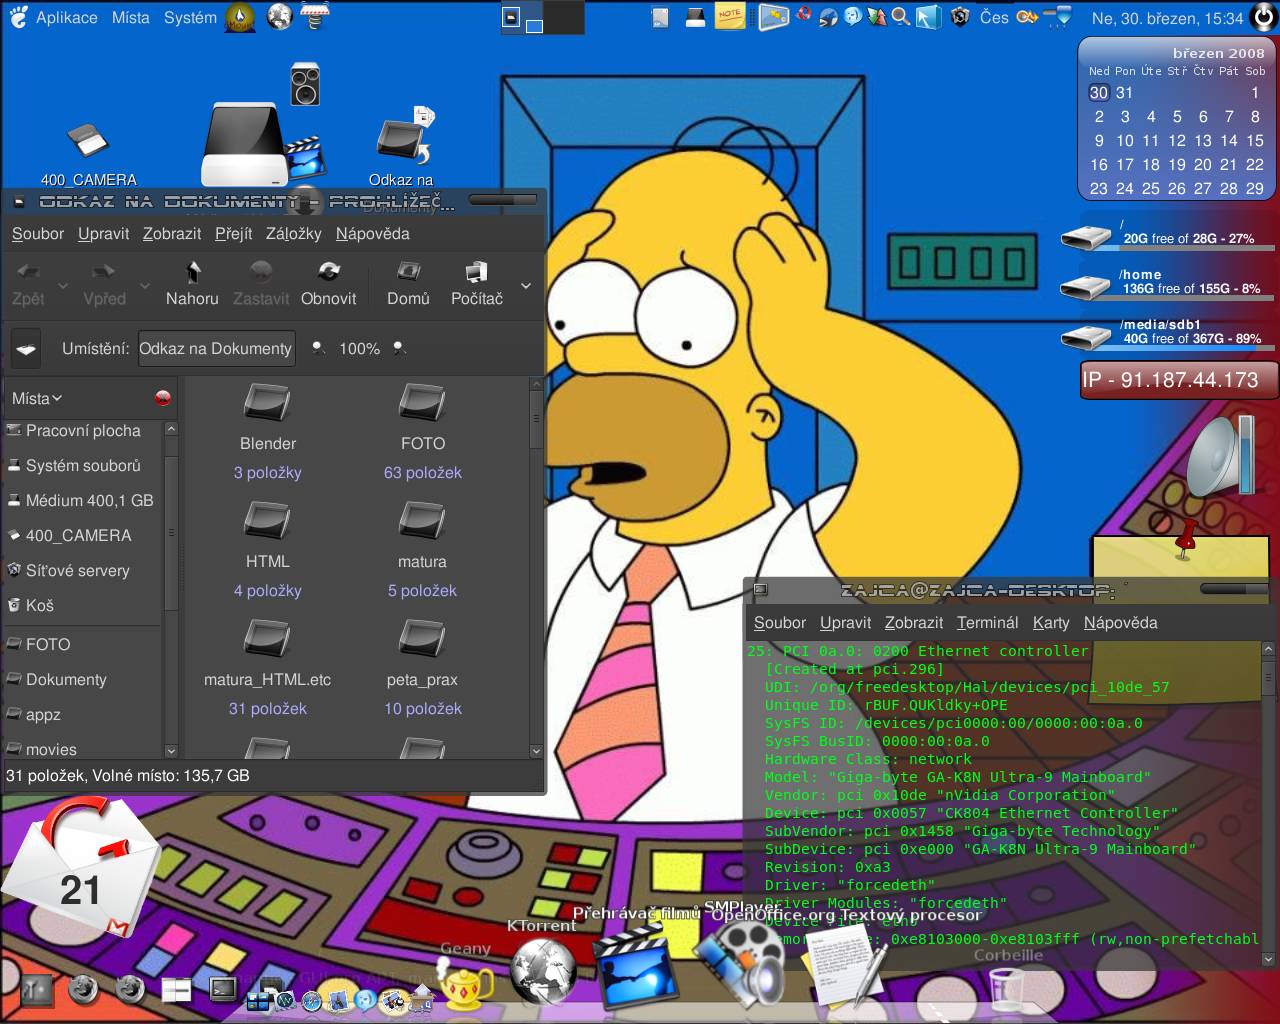
Task: Select Systém souborů in sidebar
Action: click(82, 465)
